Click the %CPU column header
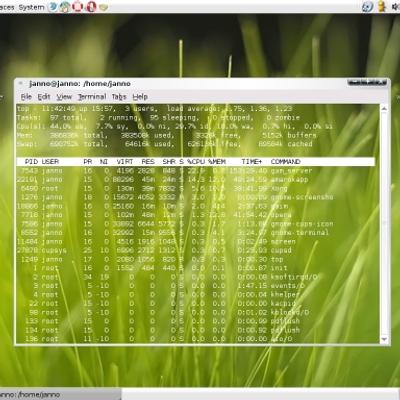The height and width of the screenshot is (400, 400). point(196,162)
